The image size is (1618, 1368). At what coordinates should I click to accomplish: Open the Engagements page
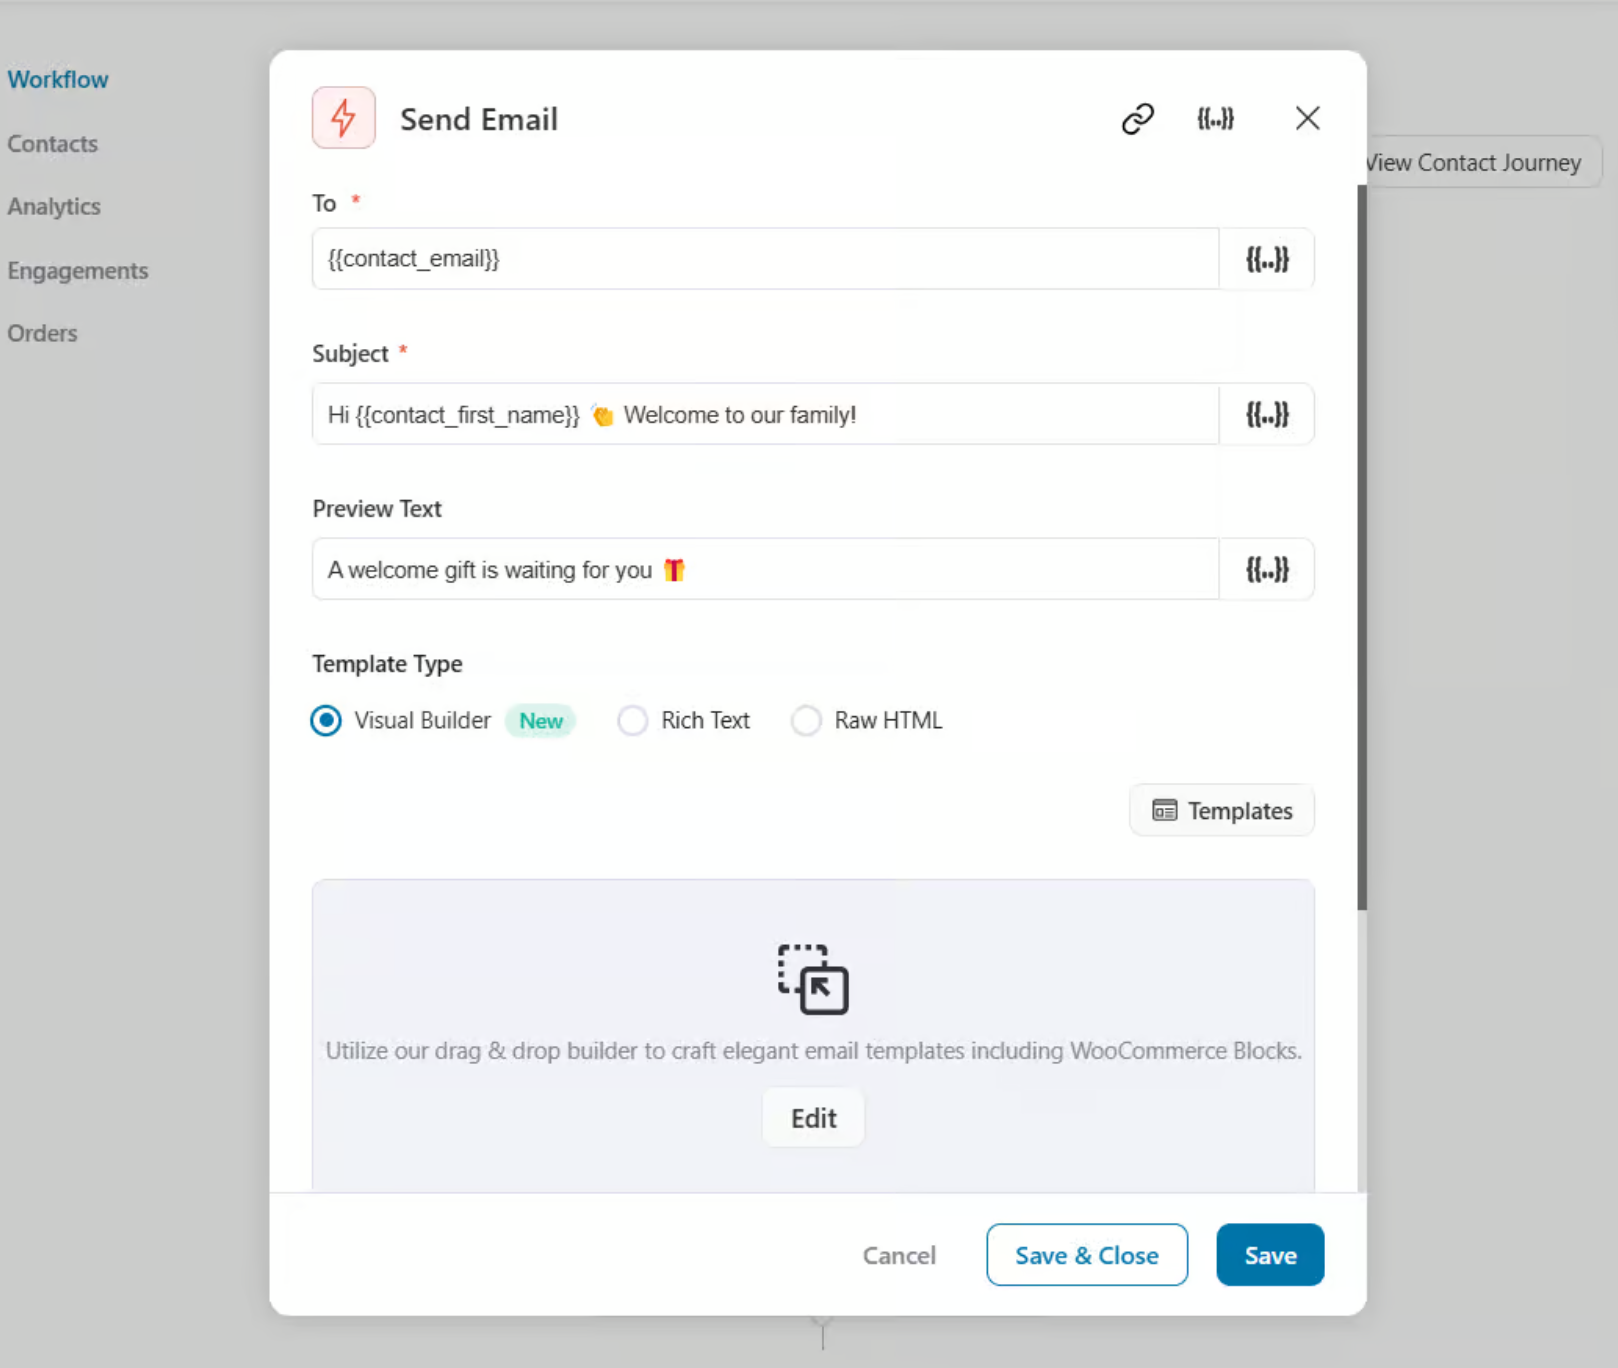(78, 270)
